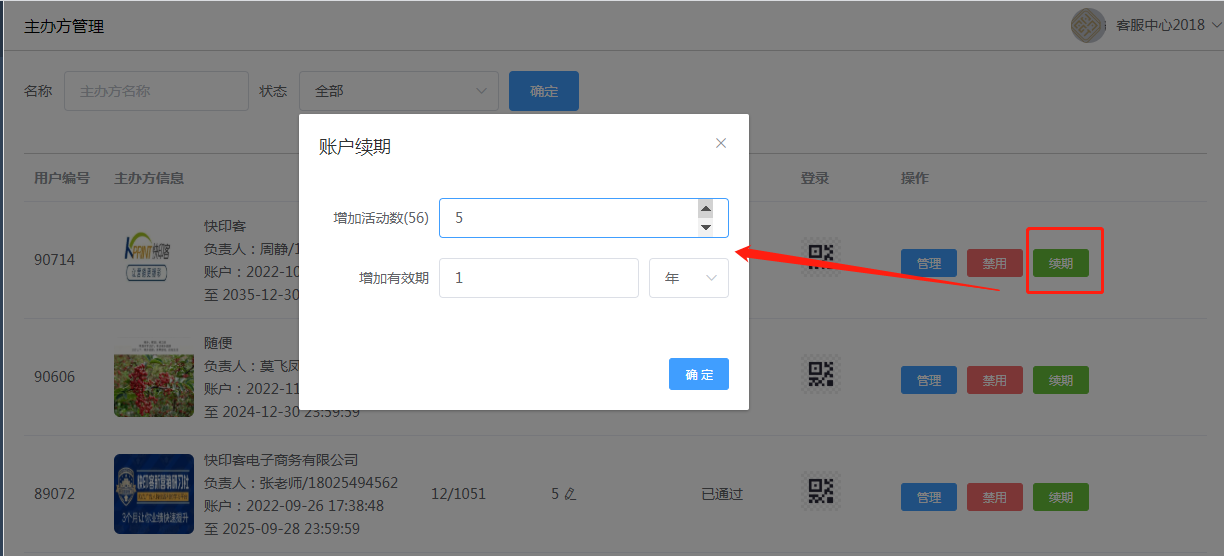Open QR code icon for user 90606
The width and height of the screenshot is (1224, 556).
point(820,375)
